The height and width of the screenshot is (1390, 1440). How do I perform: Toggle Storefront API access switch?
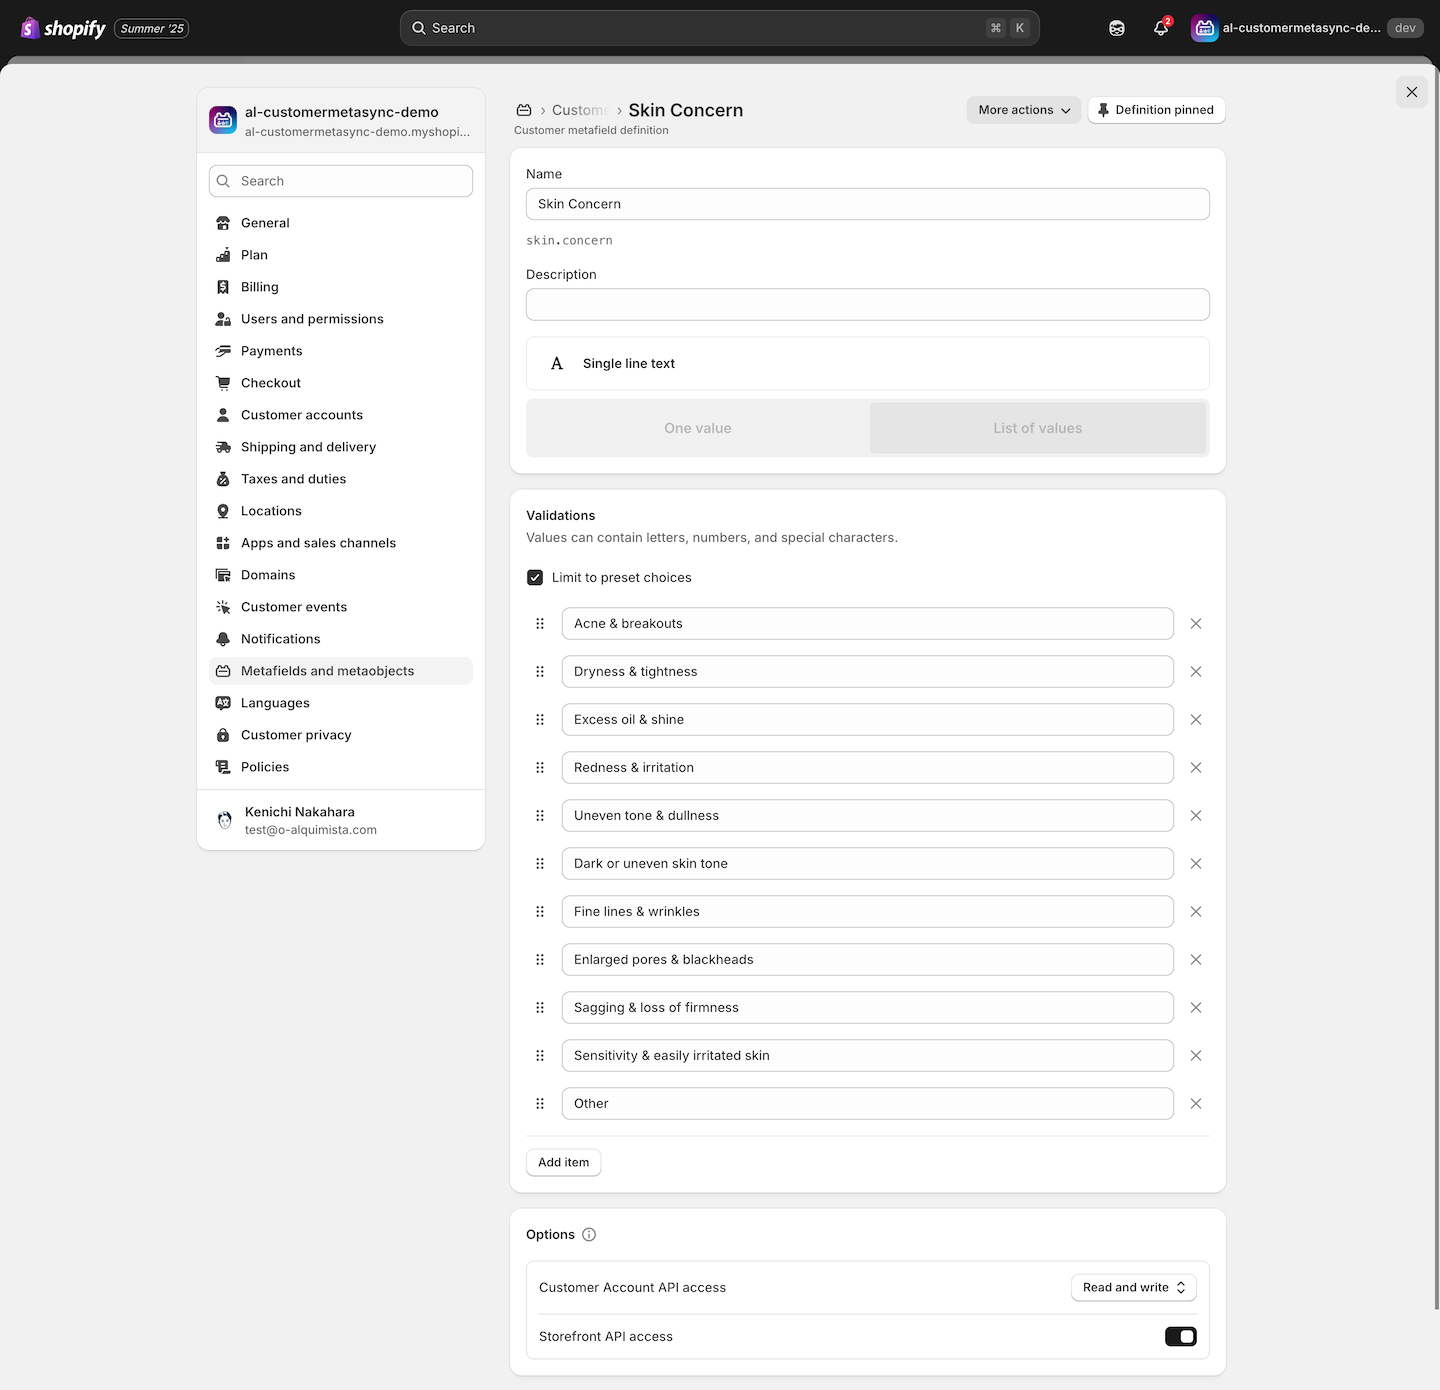click(1180, 1336)
